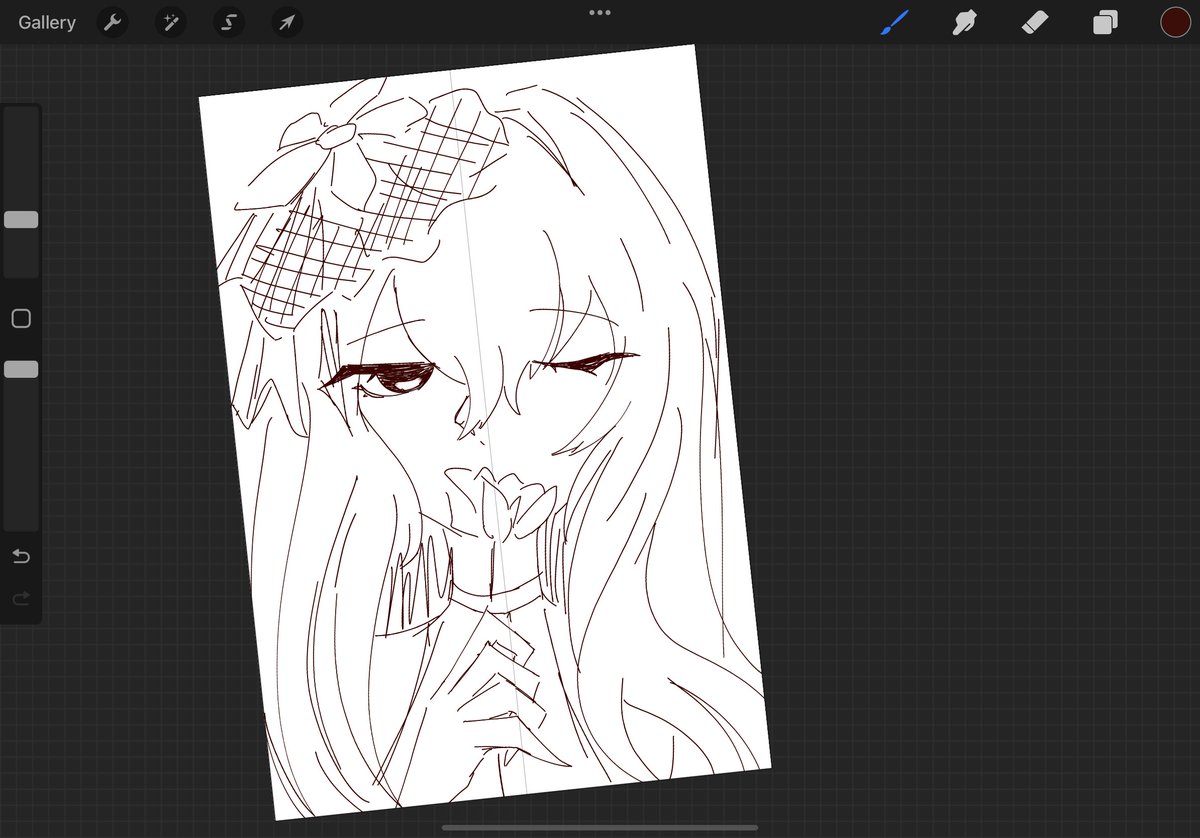
Task: Activate the Transform arrow tool
Action: click(x=288, y=22)
